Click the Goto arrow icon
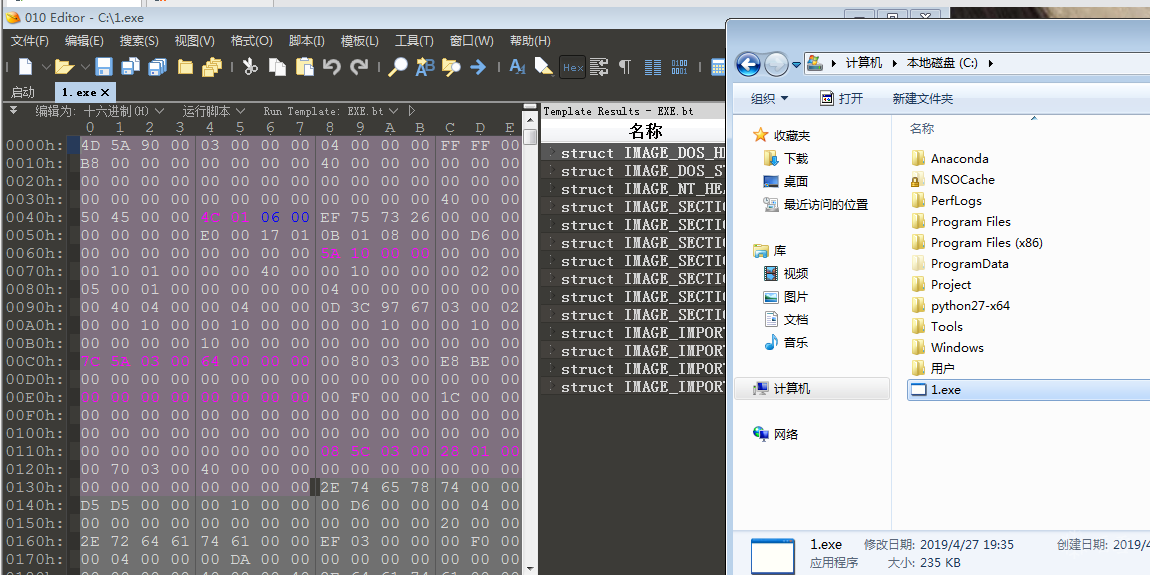The width and height of the screenshot is (1150, 575). pos(478,67)
